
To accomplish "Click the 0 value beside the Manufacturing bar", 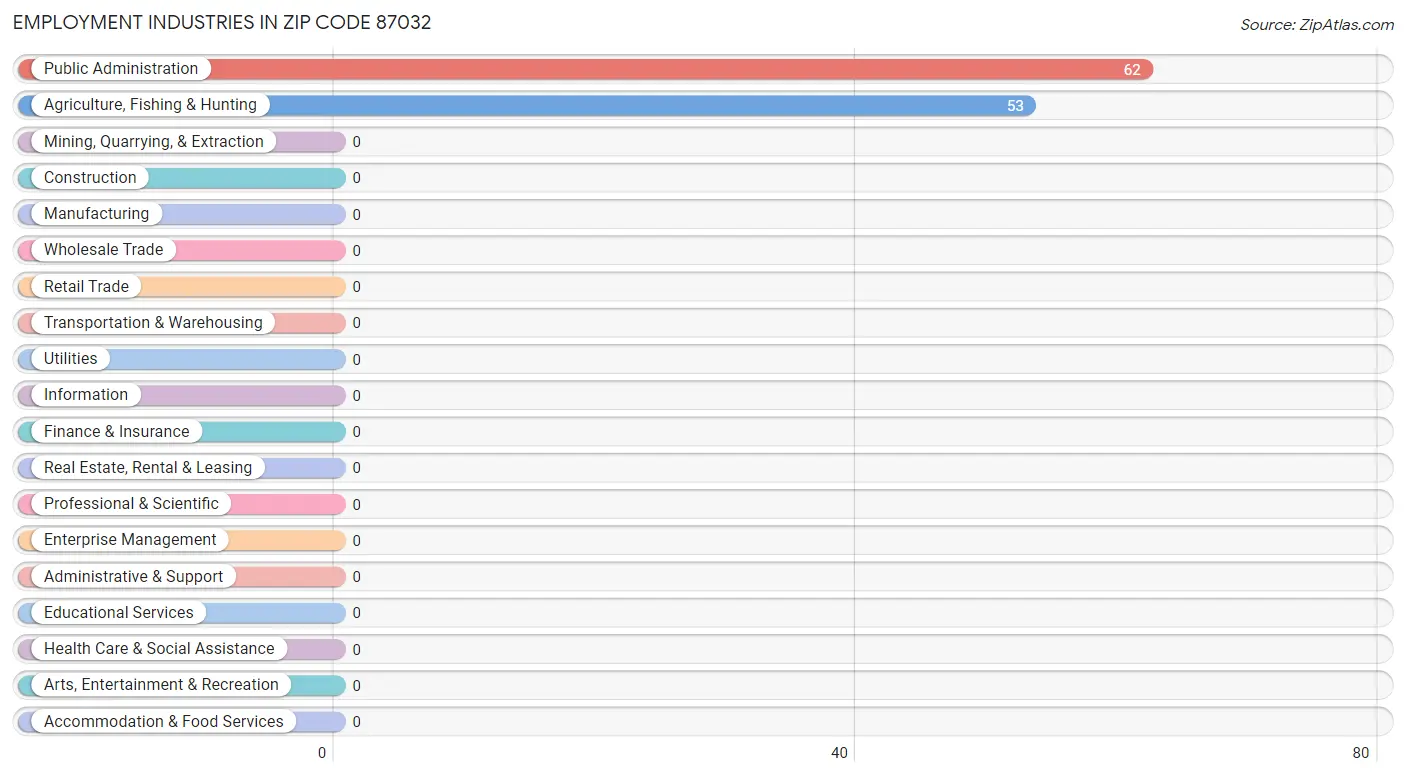I will [356, 215].
